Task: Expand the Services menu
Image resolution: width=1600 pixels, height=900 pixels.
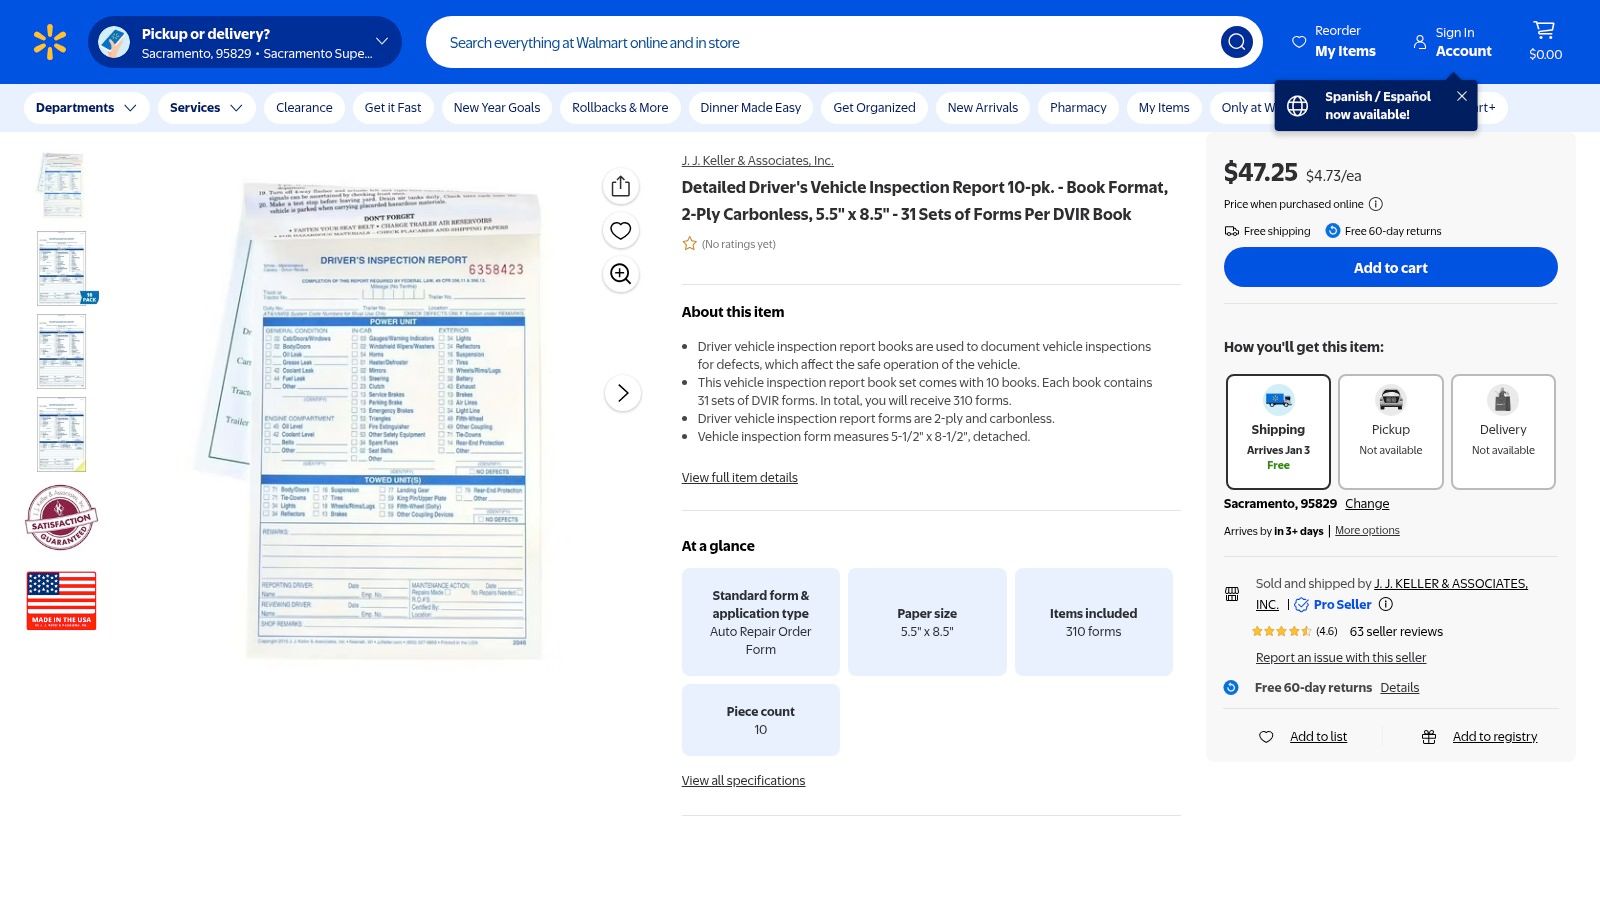Action: [206, 108]
